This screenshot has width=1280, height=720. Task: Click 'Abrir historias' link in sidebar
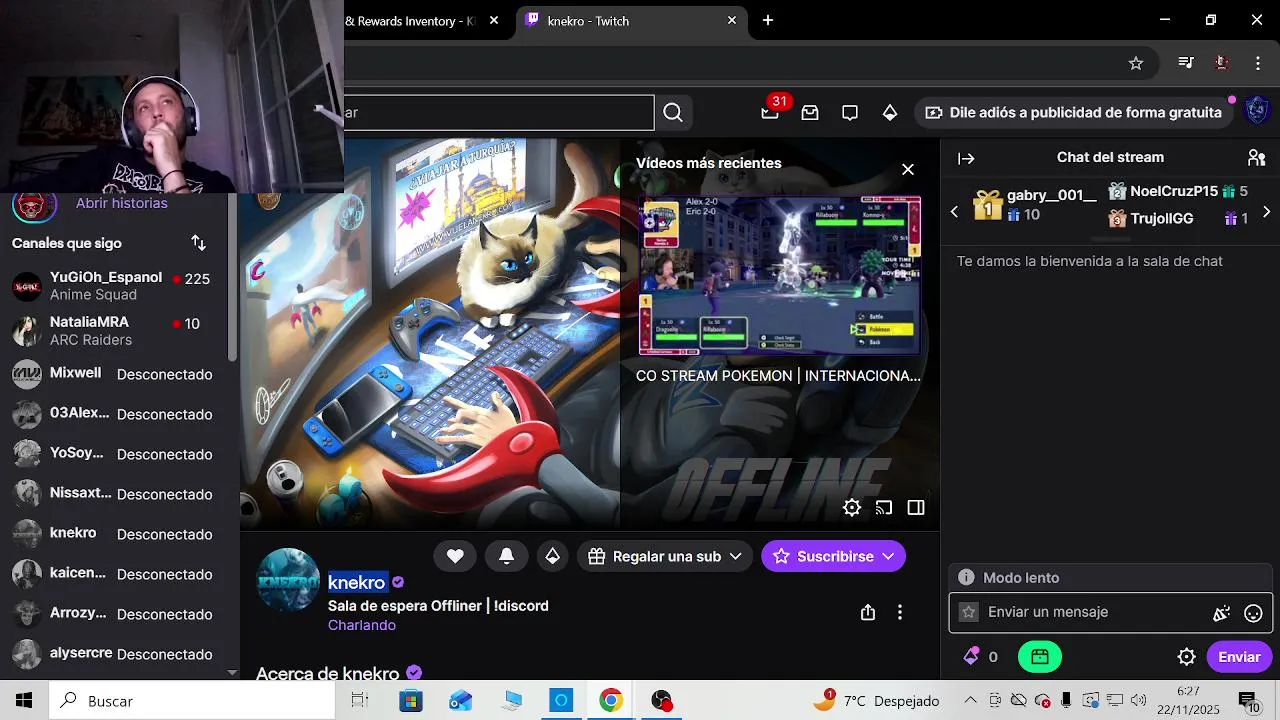pyautogui.click(x=121, y=203)
